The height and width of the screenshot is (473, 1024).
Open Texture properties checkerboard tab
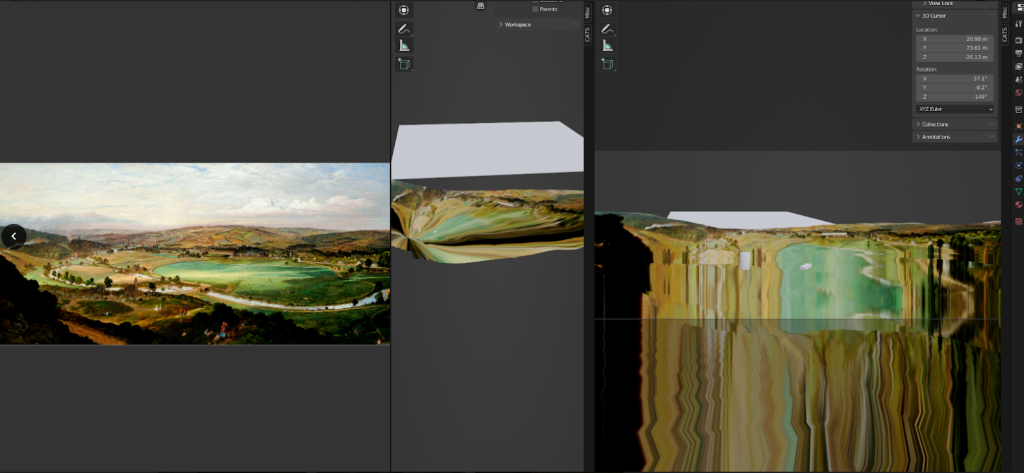coord(1018,221)
